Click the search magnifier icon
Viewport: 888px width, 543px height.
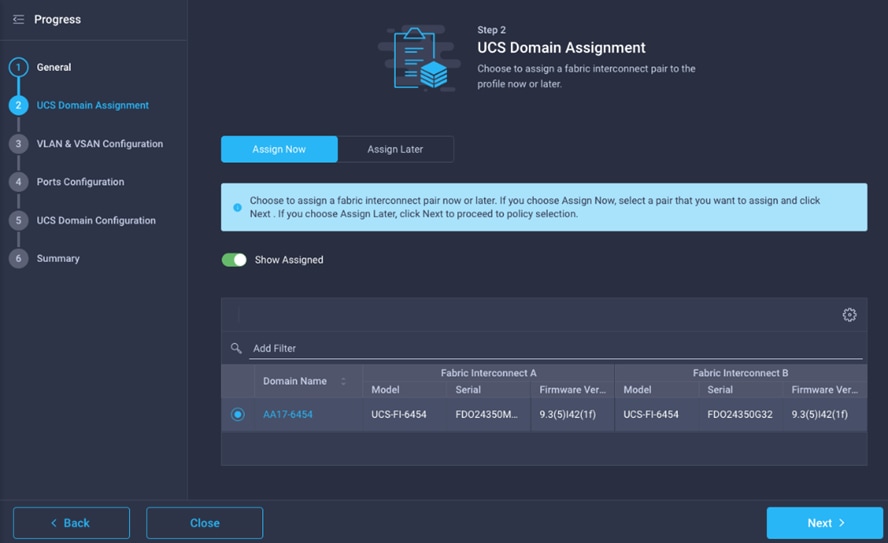click(236, 348)
